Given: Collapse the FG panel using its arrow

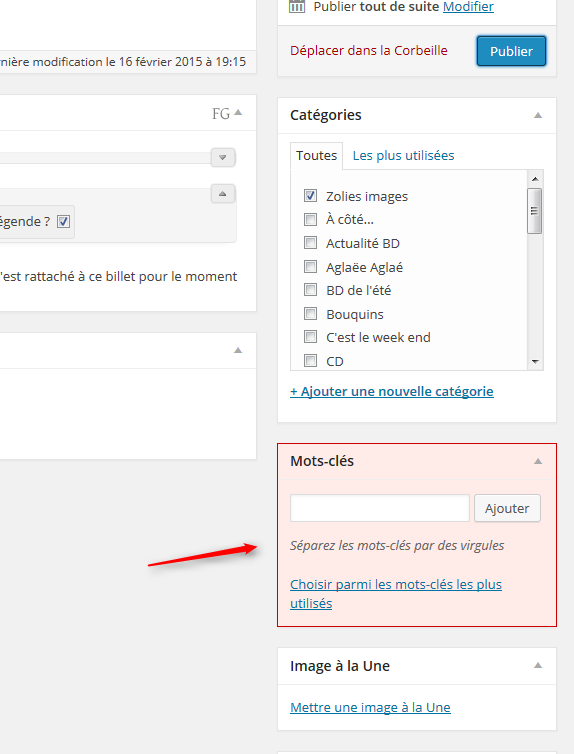Looking at the screenshot, I should point(238,113).
